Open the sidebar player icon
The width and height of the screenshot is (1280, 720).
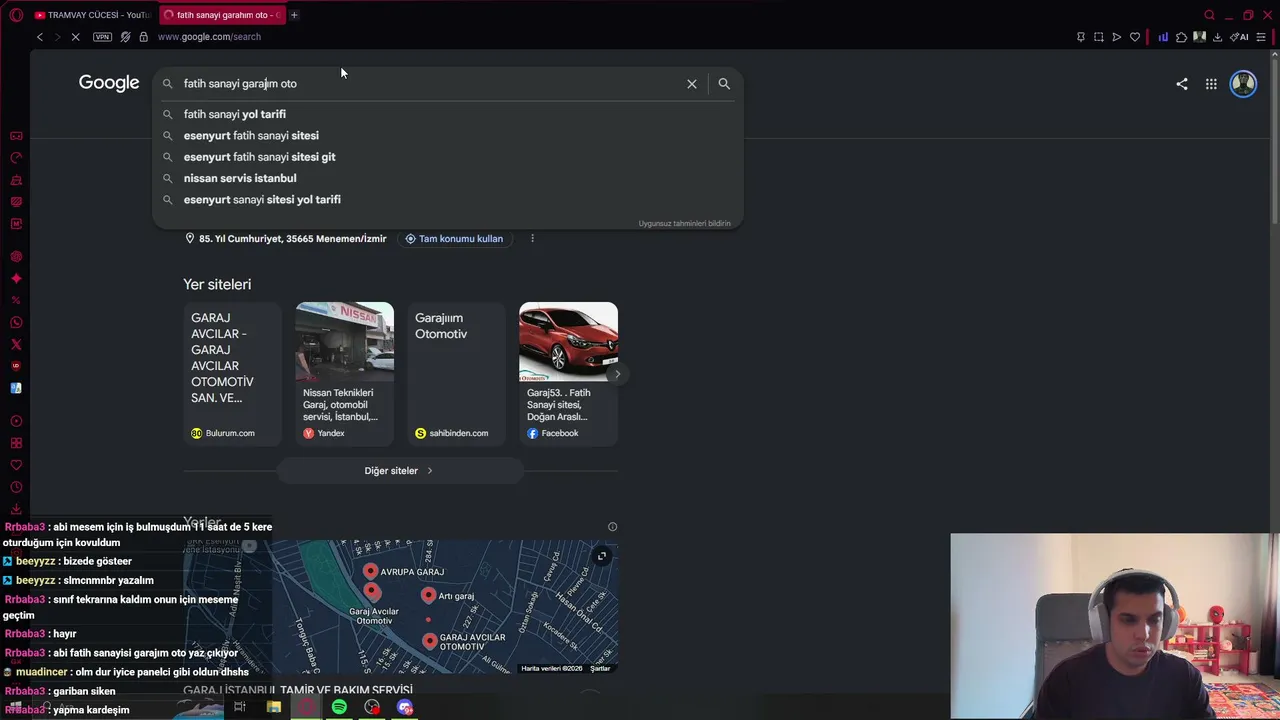coord(16,421)
